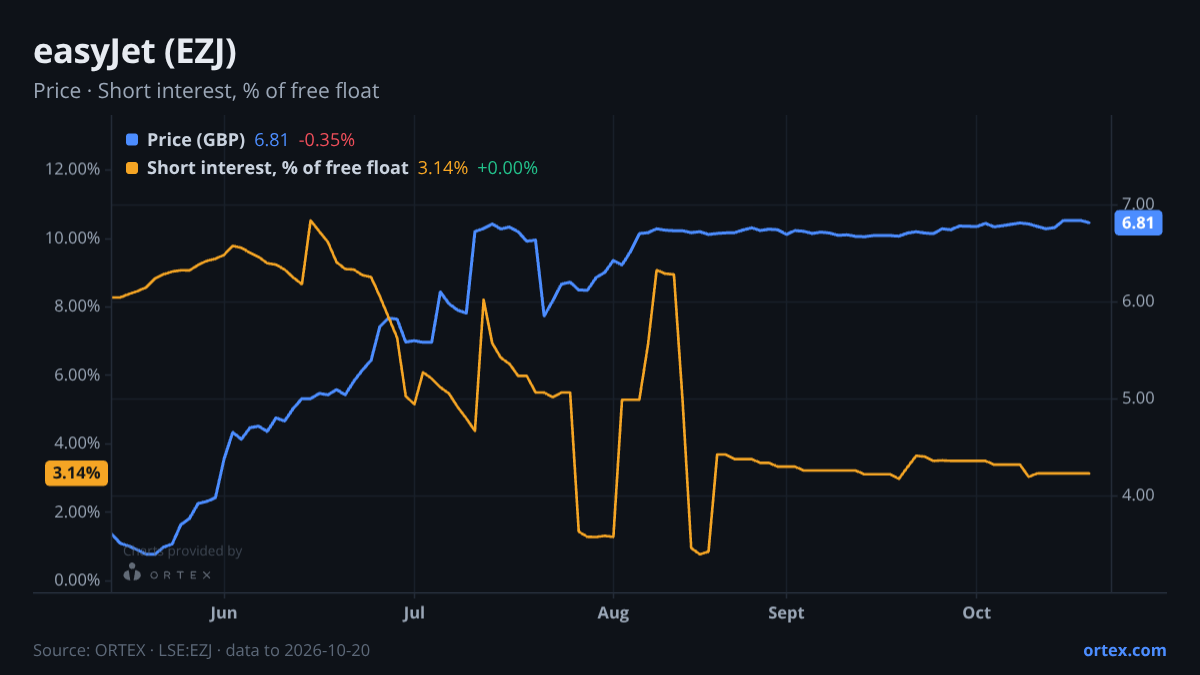Click the Oct x-axis label
This screenshot has width=1200, height=675.
click(x=976, y=612)
